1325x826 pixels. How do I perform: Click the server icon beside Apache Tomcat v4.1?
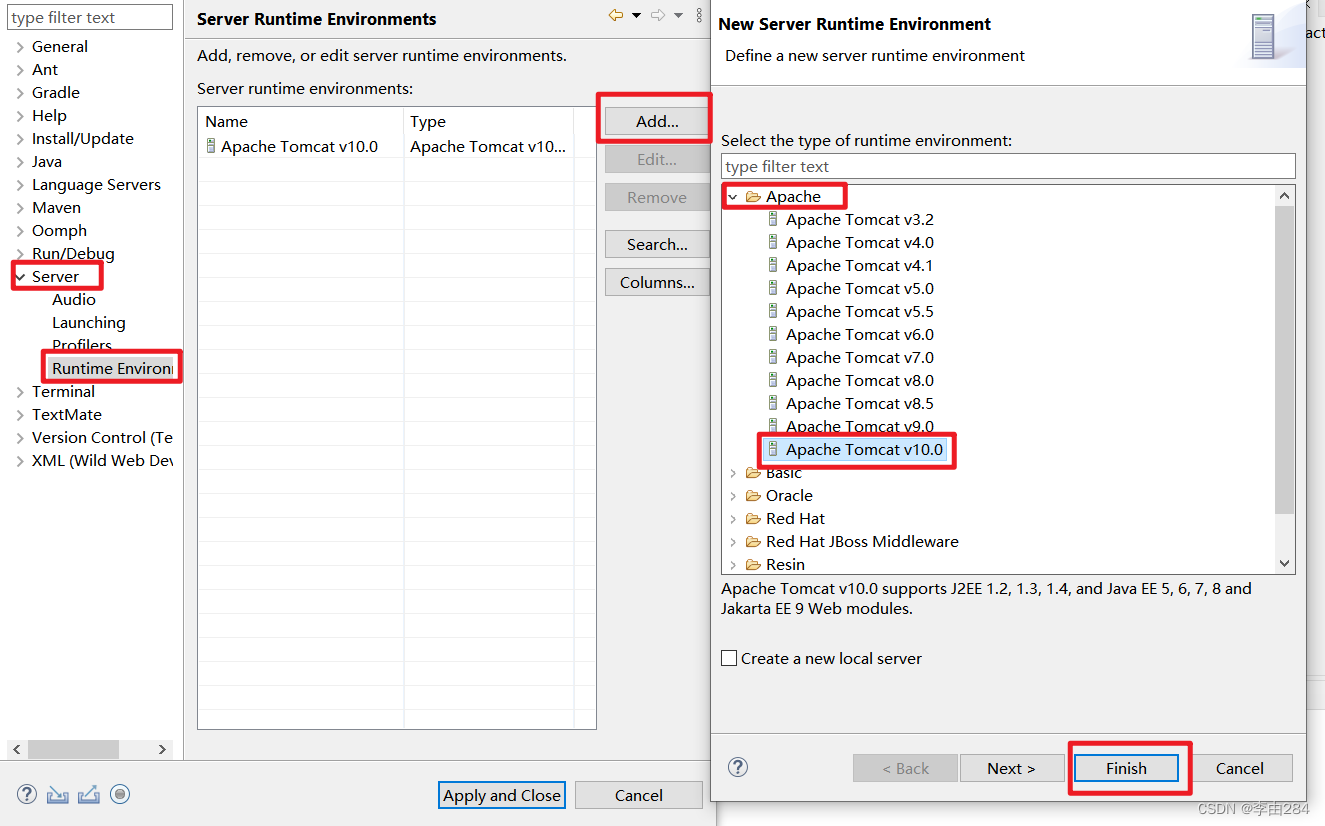(x=773, y=265)
